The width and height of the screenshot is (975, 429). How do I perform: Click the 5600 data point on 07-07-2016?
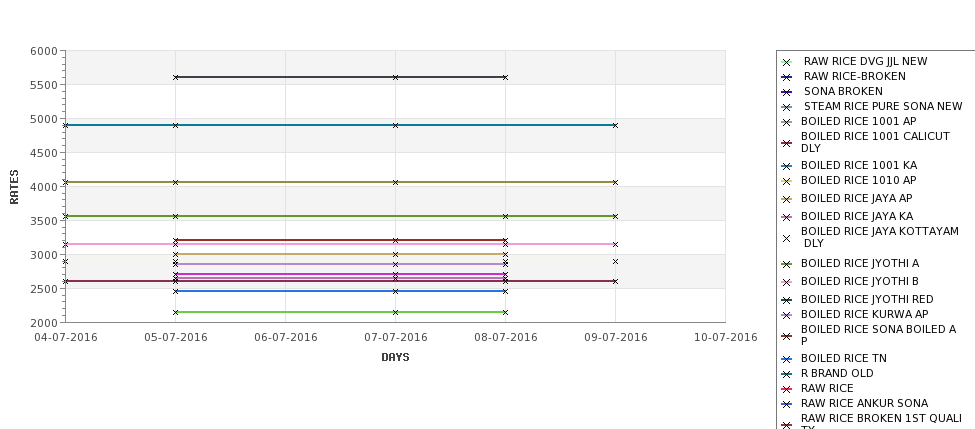pos(395,77)
